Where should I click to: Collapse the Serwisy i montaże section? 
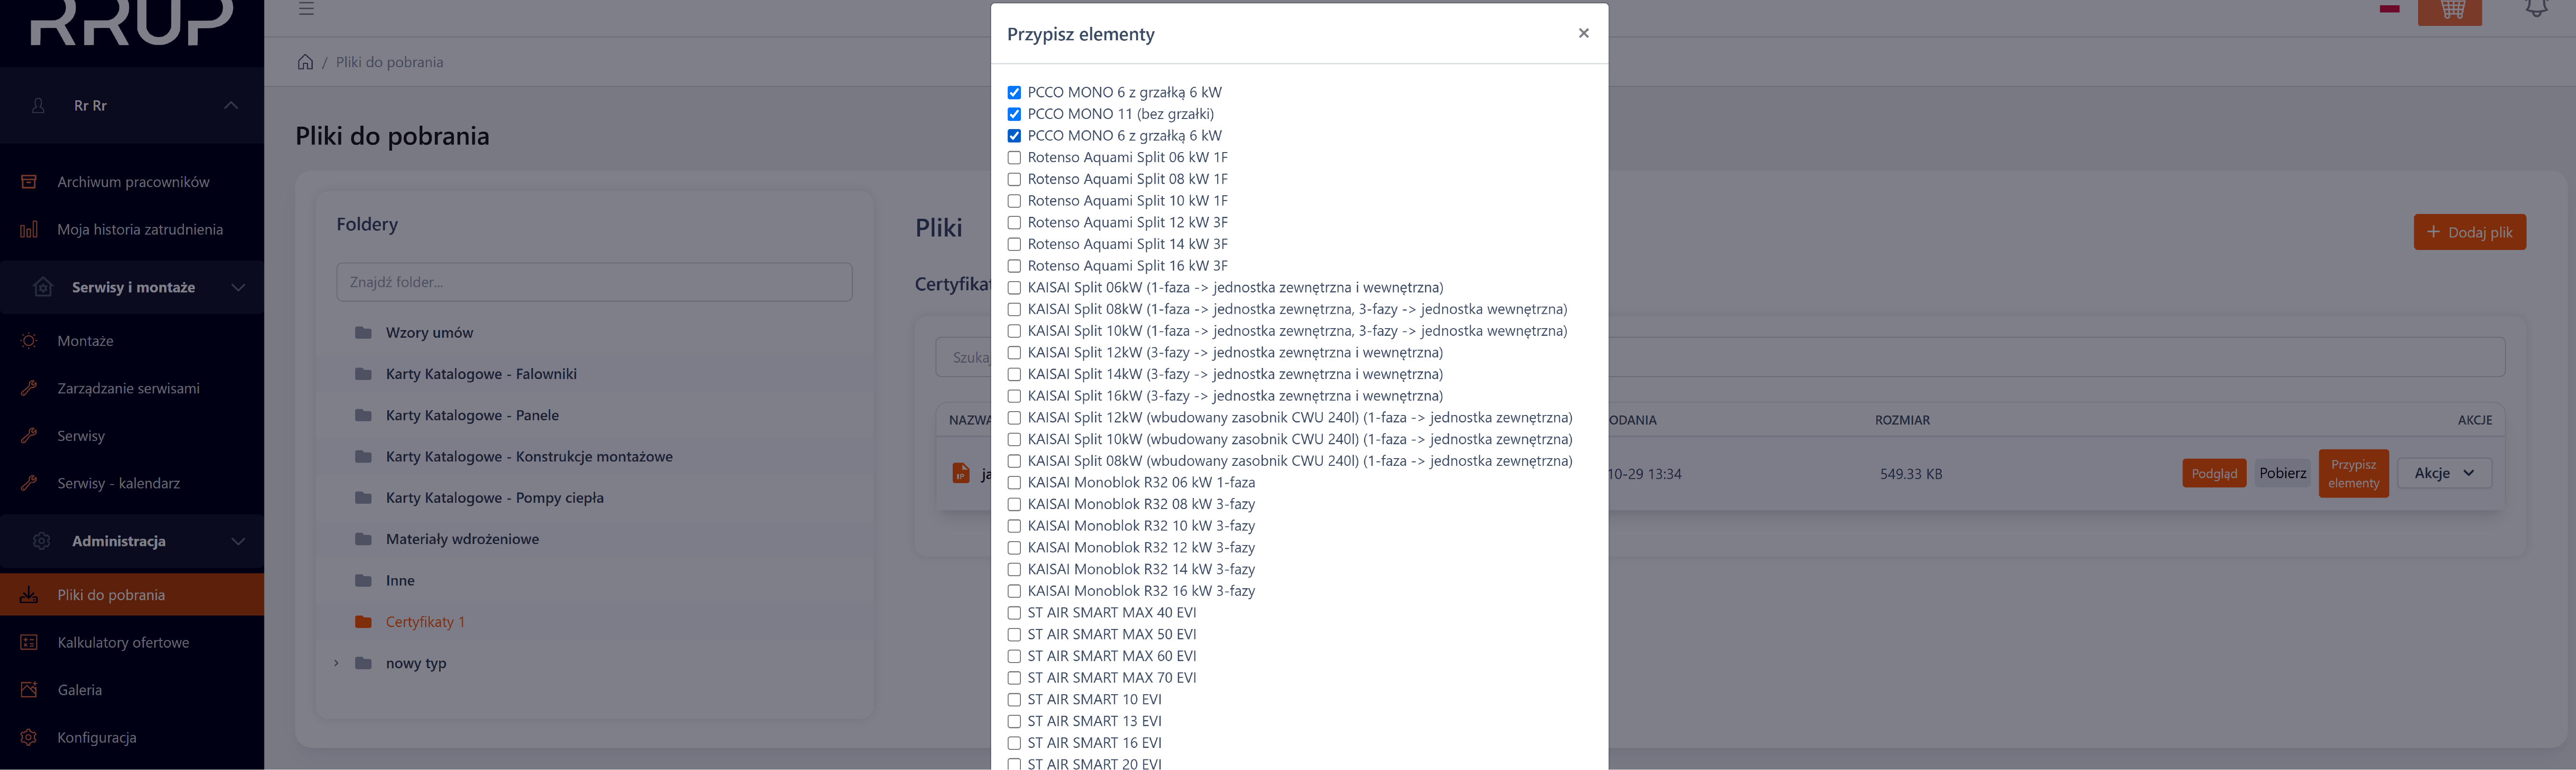click(x=238, y=288)
